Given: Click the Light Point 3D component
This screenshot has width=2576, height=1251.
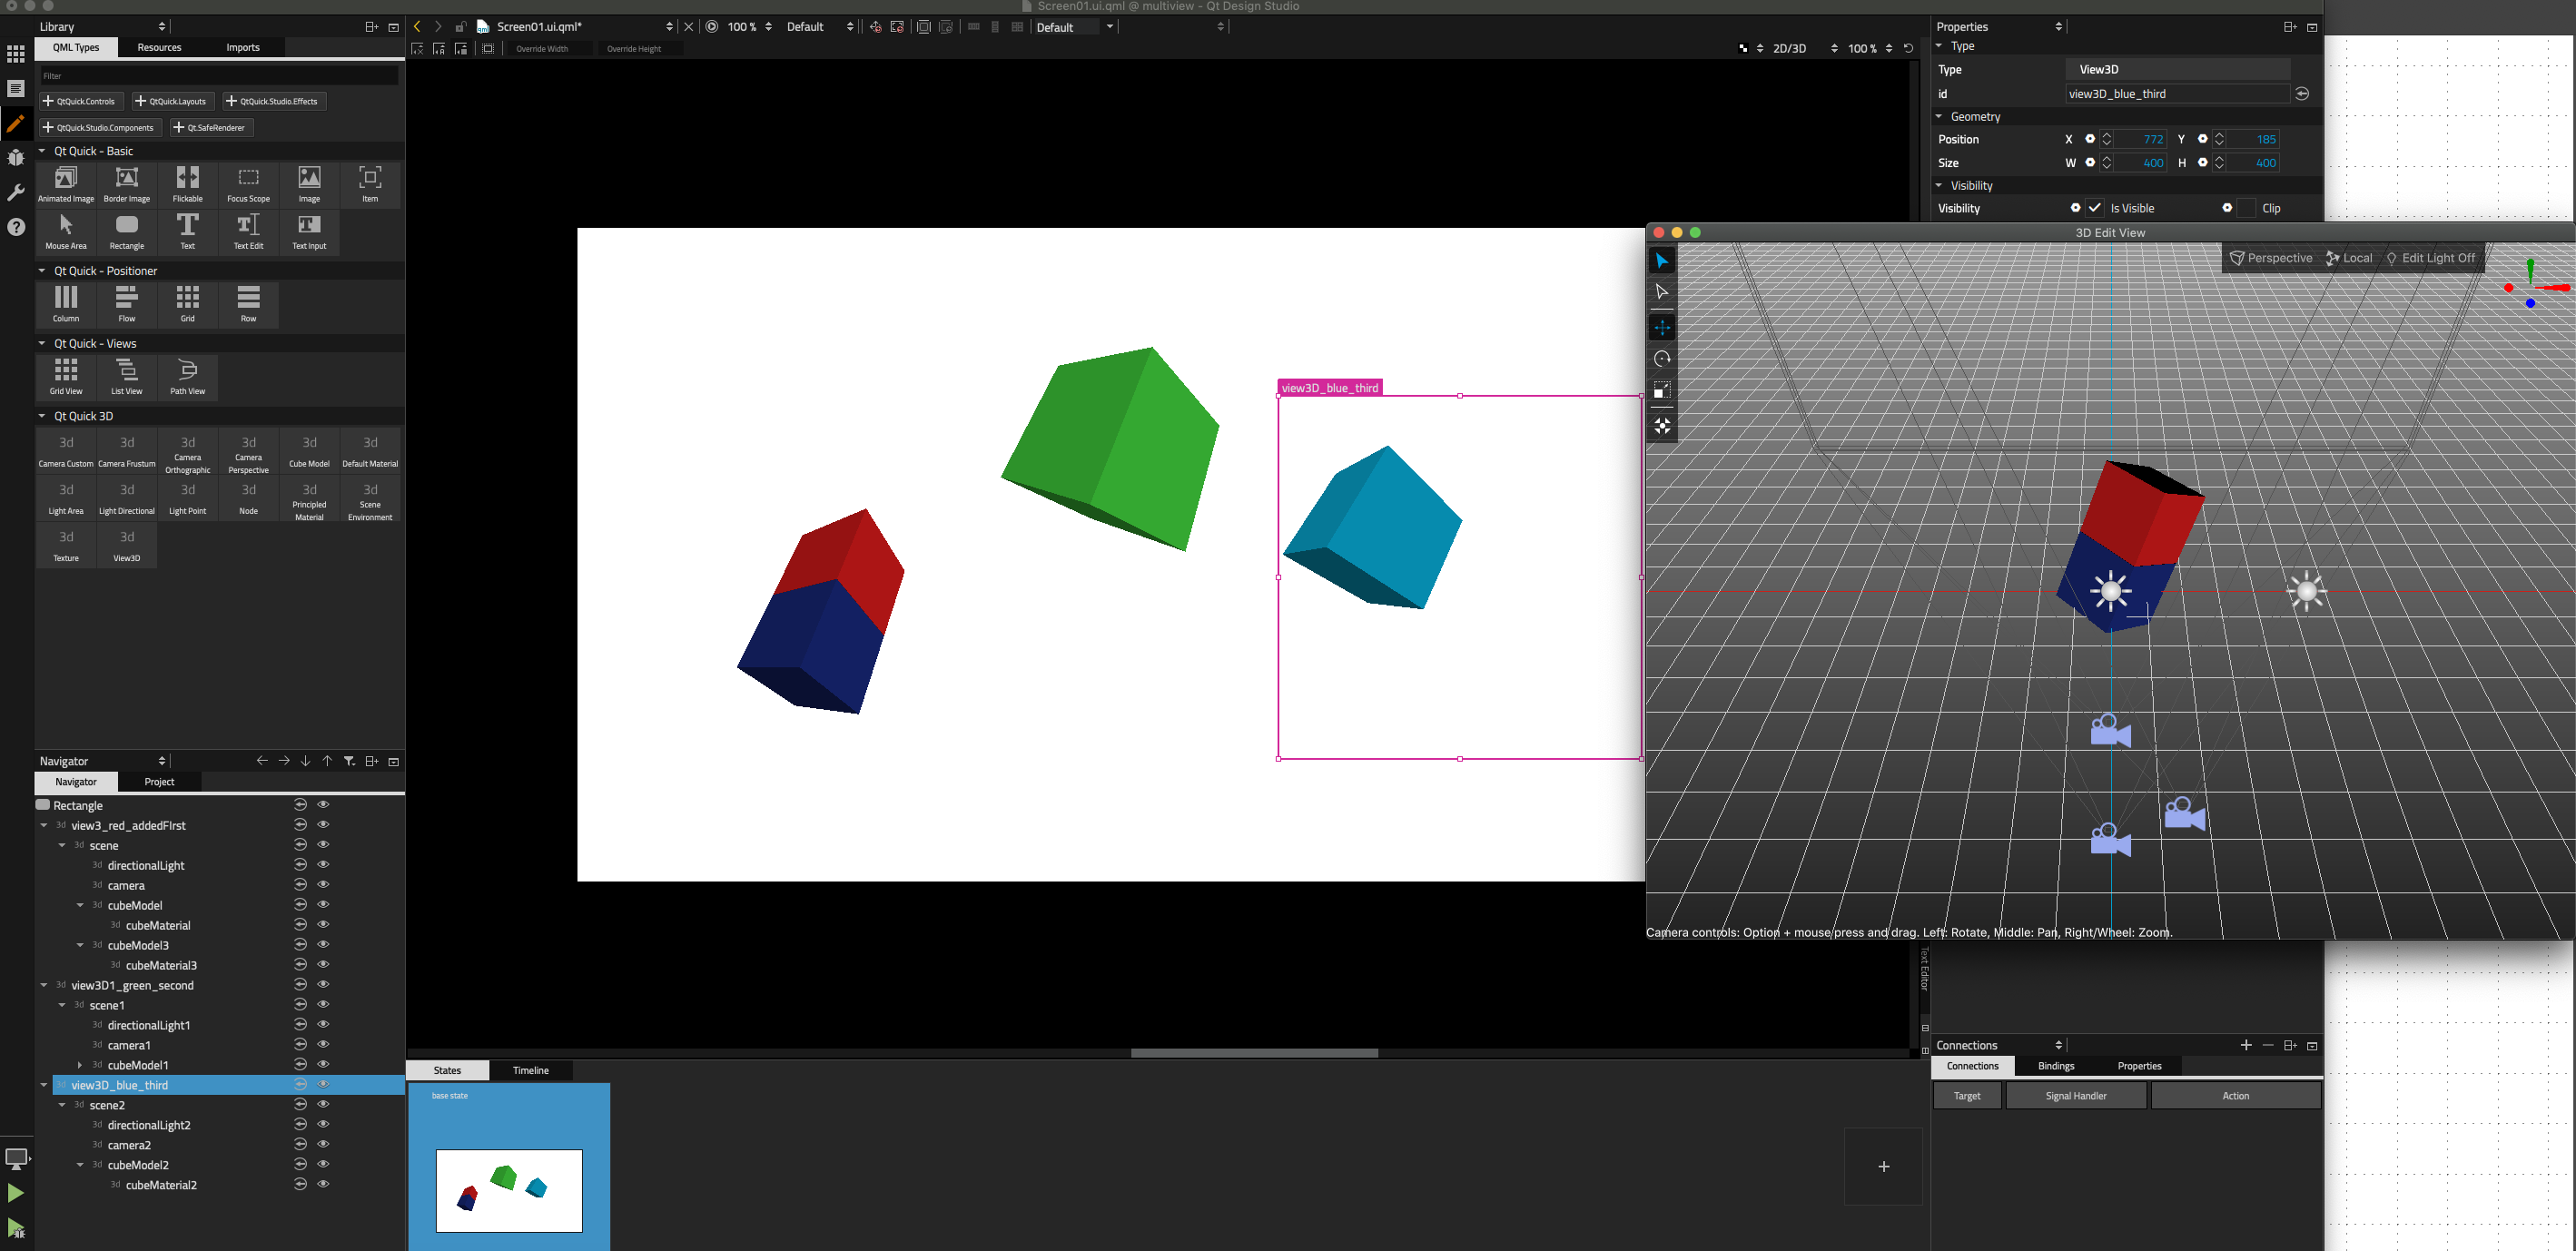Looking at the screenshot, I should click(187, 497).
